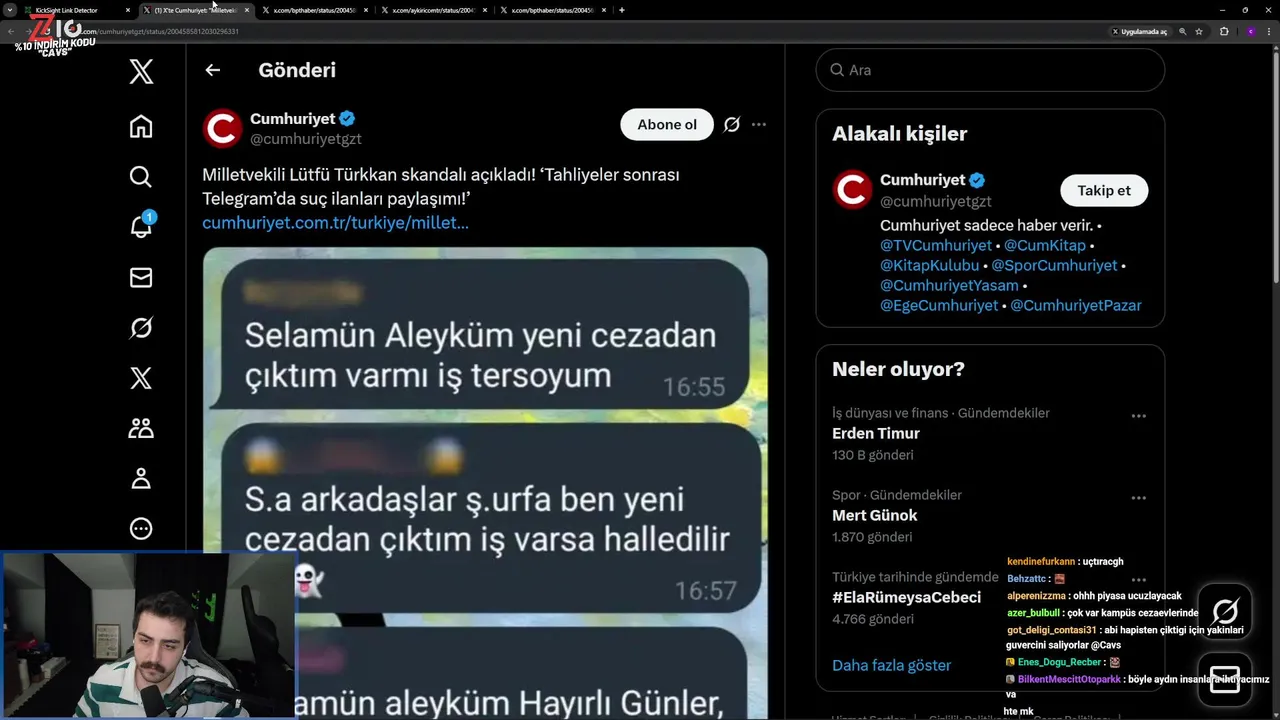
Task: Open Profile person icon in sidebar
Action: [141, 478]
